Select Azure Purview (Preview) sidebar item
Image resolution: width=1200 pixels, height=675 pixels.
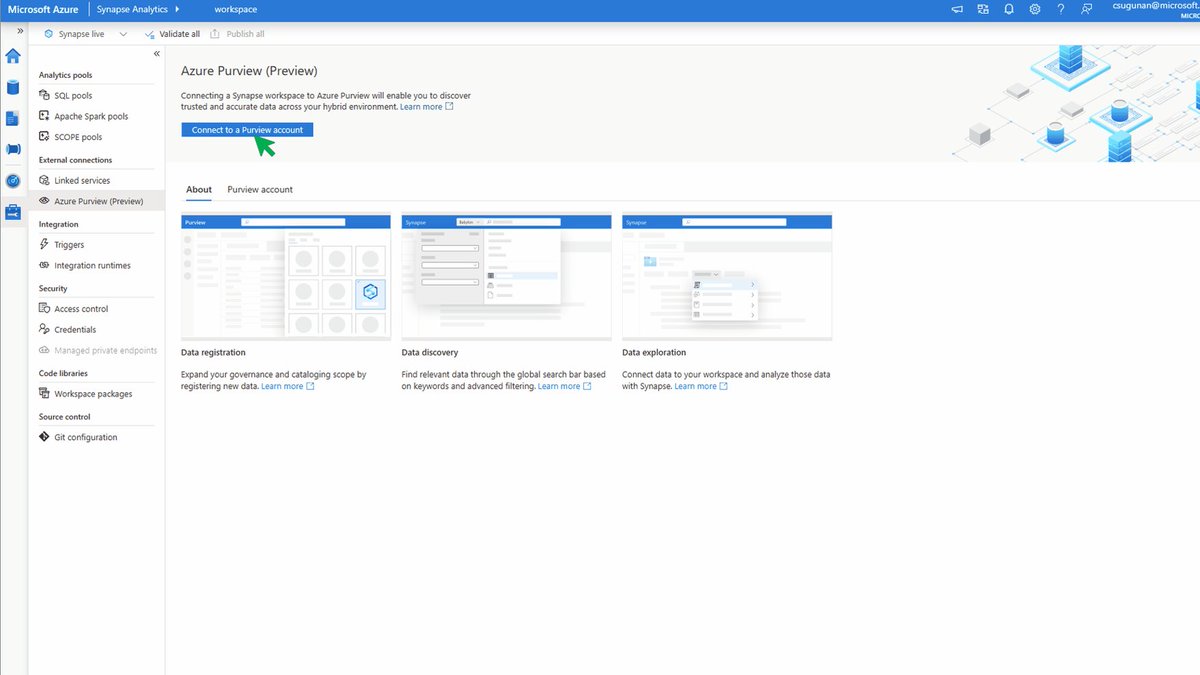(x=96, y=201)
